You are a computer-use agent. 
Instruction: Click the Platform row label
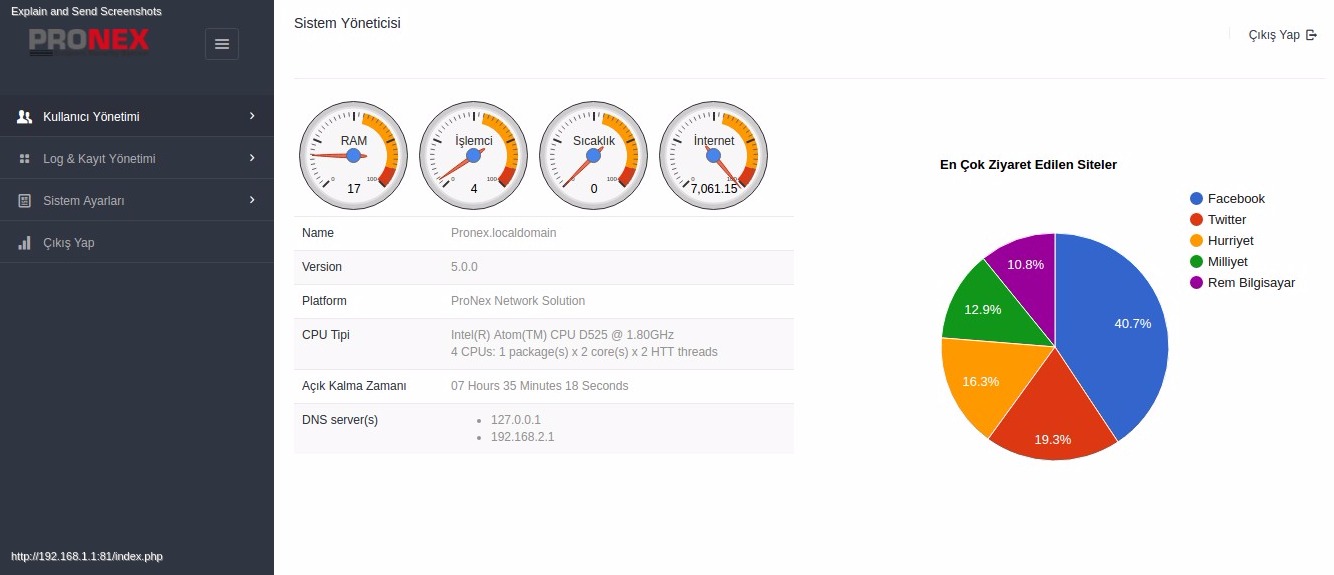(324, 301)
